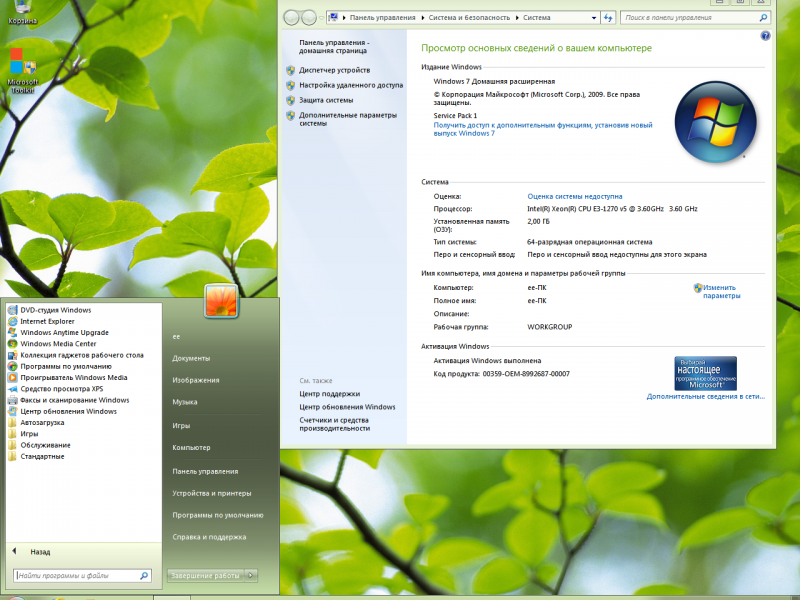Open Компьютер from the Start menu
800x600 pixels.
coord(191,447)
